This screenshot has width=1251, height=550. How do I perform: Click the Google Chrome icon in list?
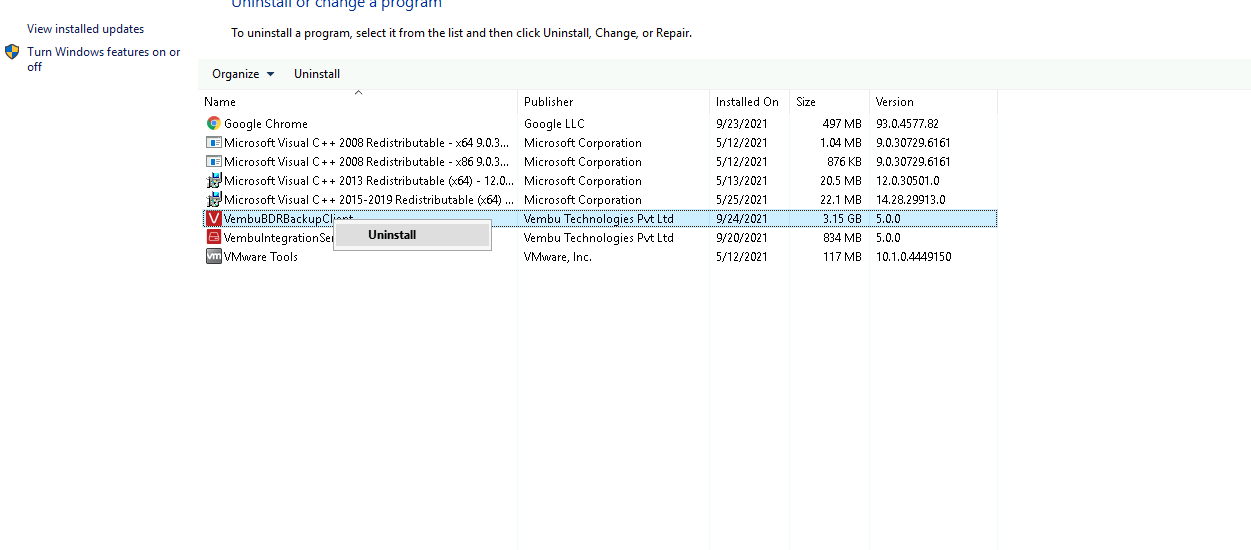(x=213, y=124)
